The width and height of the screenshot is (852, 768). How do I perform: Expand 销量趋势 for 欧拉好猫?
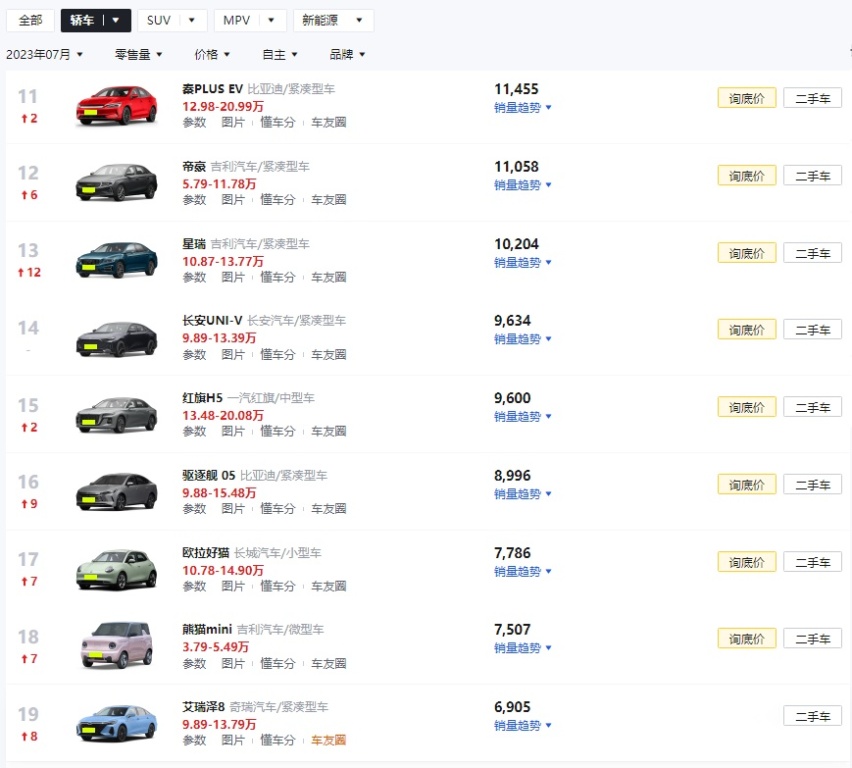point(523,571)
